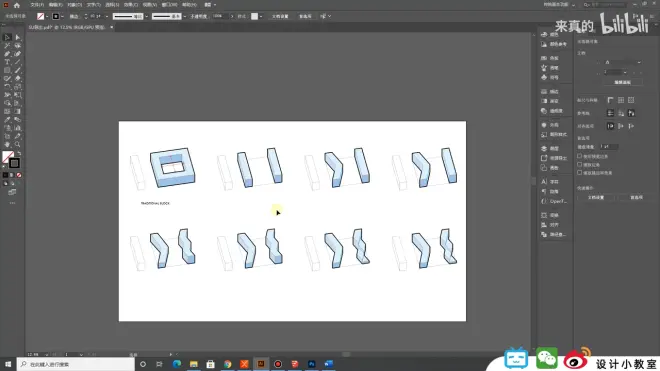This screenshot has height=371, width=660.
Task: Open the Transparency panel icon
Action: pyautogui.click(x=544, y=111)
